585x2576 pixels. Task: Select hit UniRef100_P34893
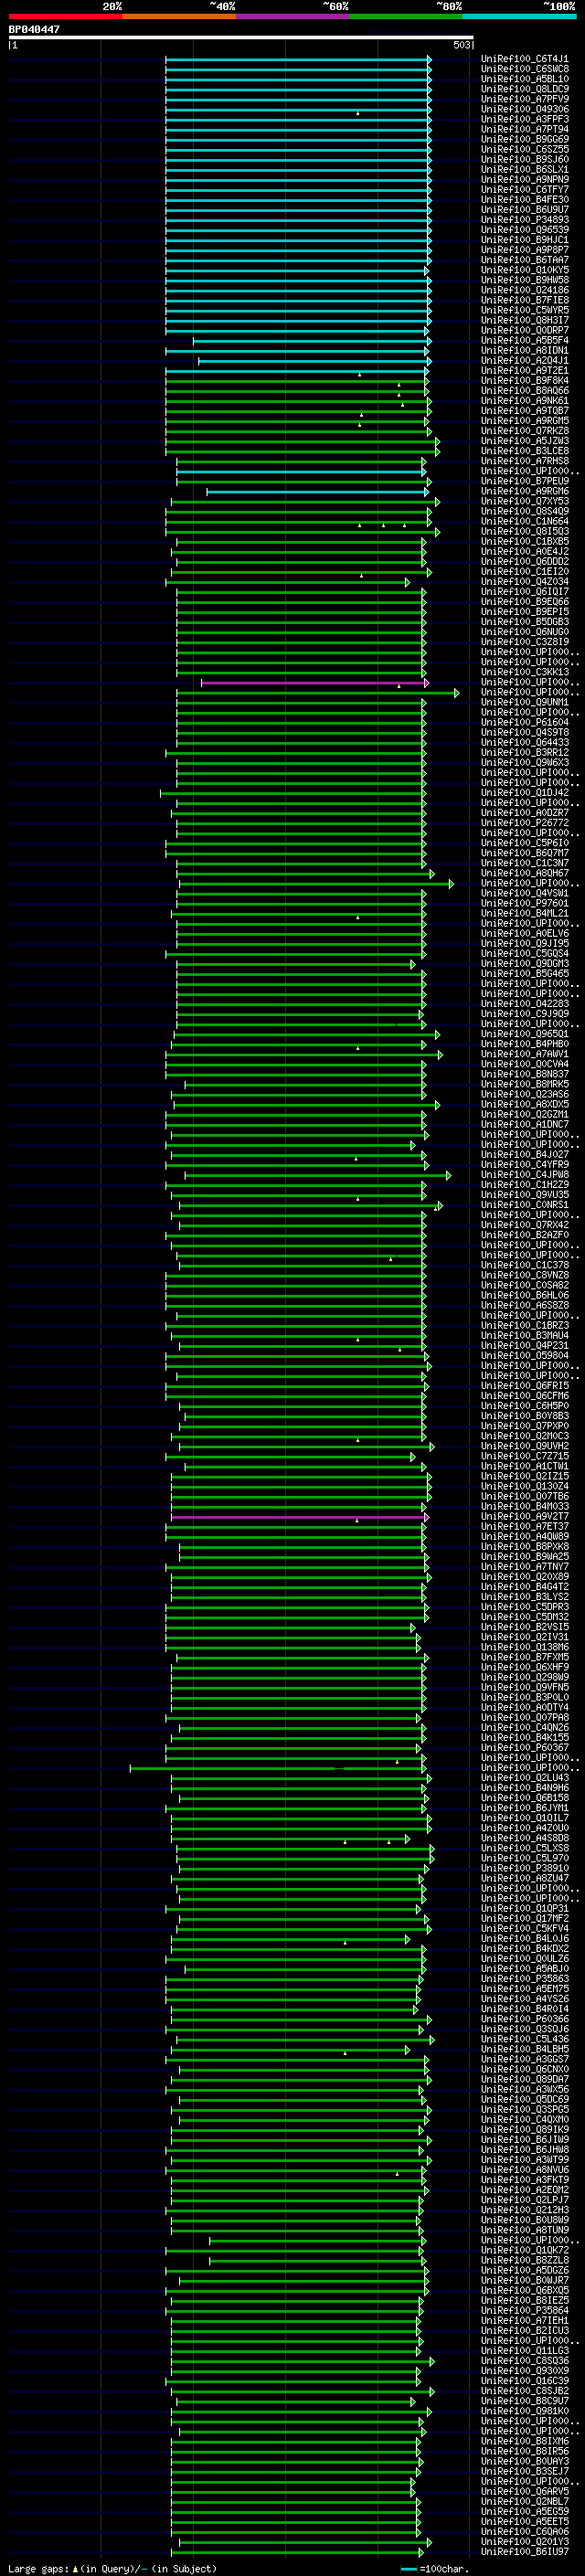pos(525,220)
